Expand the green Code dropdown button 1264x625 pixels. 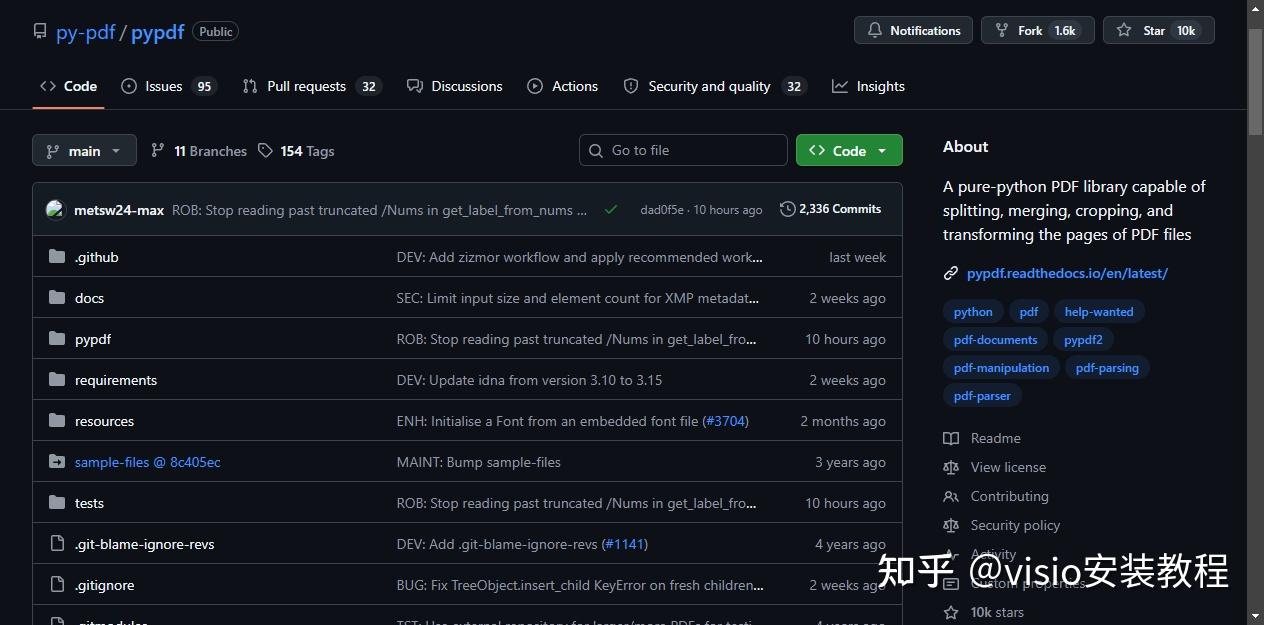coord(849,150)
